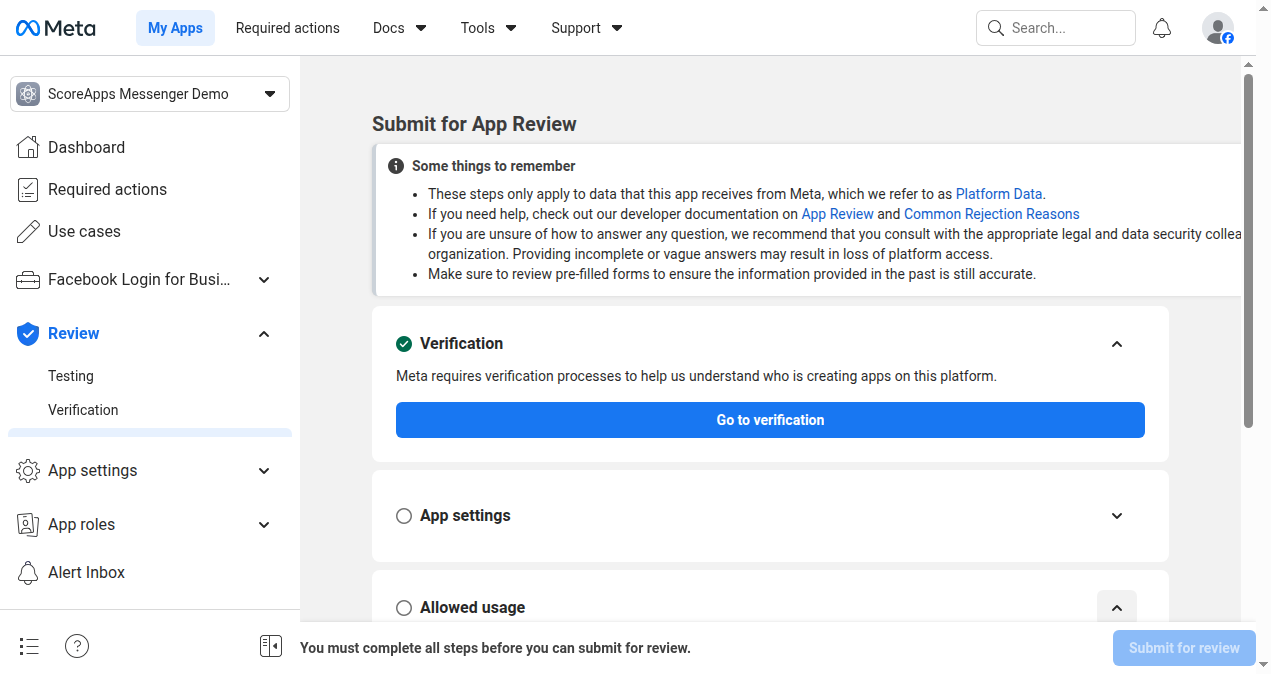Click the Alert Inbox bell icon
1271x674 pixels.
point(28,573)
